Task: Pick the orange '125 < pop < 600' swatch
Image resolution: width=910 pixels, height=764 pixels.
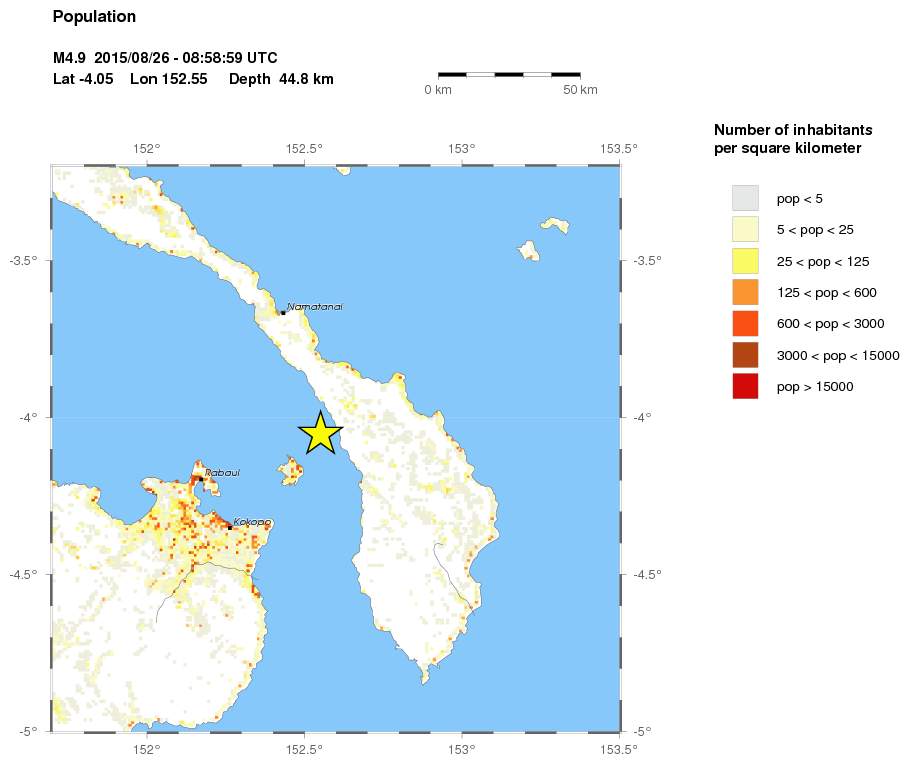Action: pos(745,292)
